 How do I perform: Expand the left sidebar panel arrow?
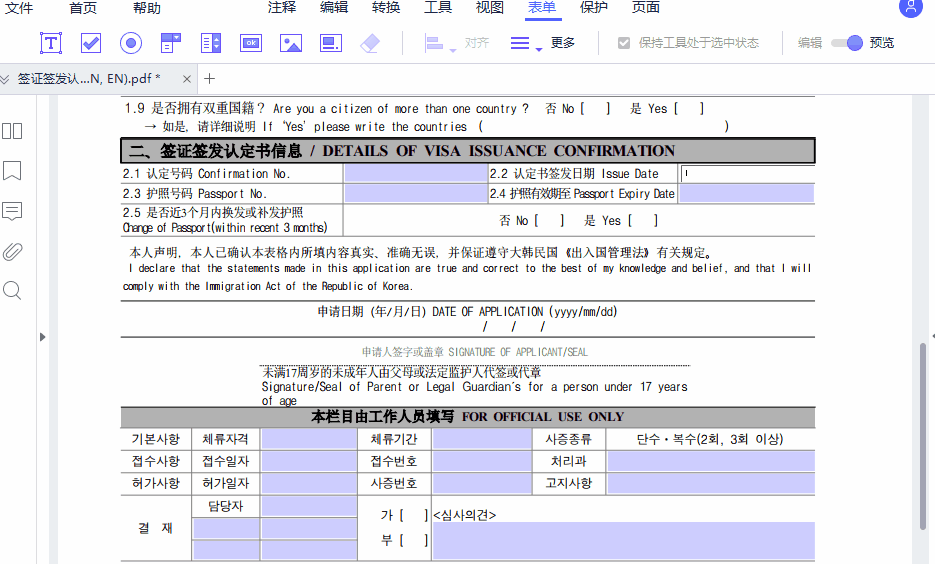42,337
